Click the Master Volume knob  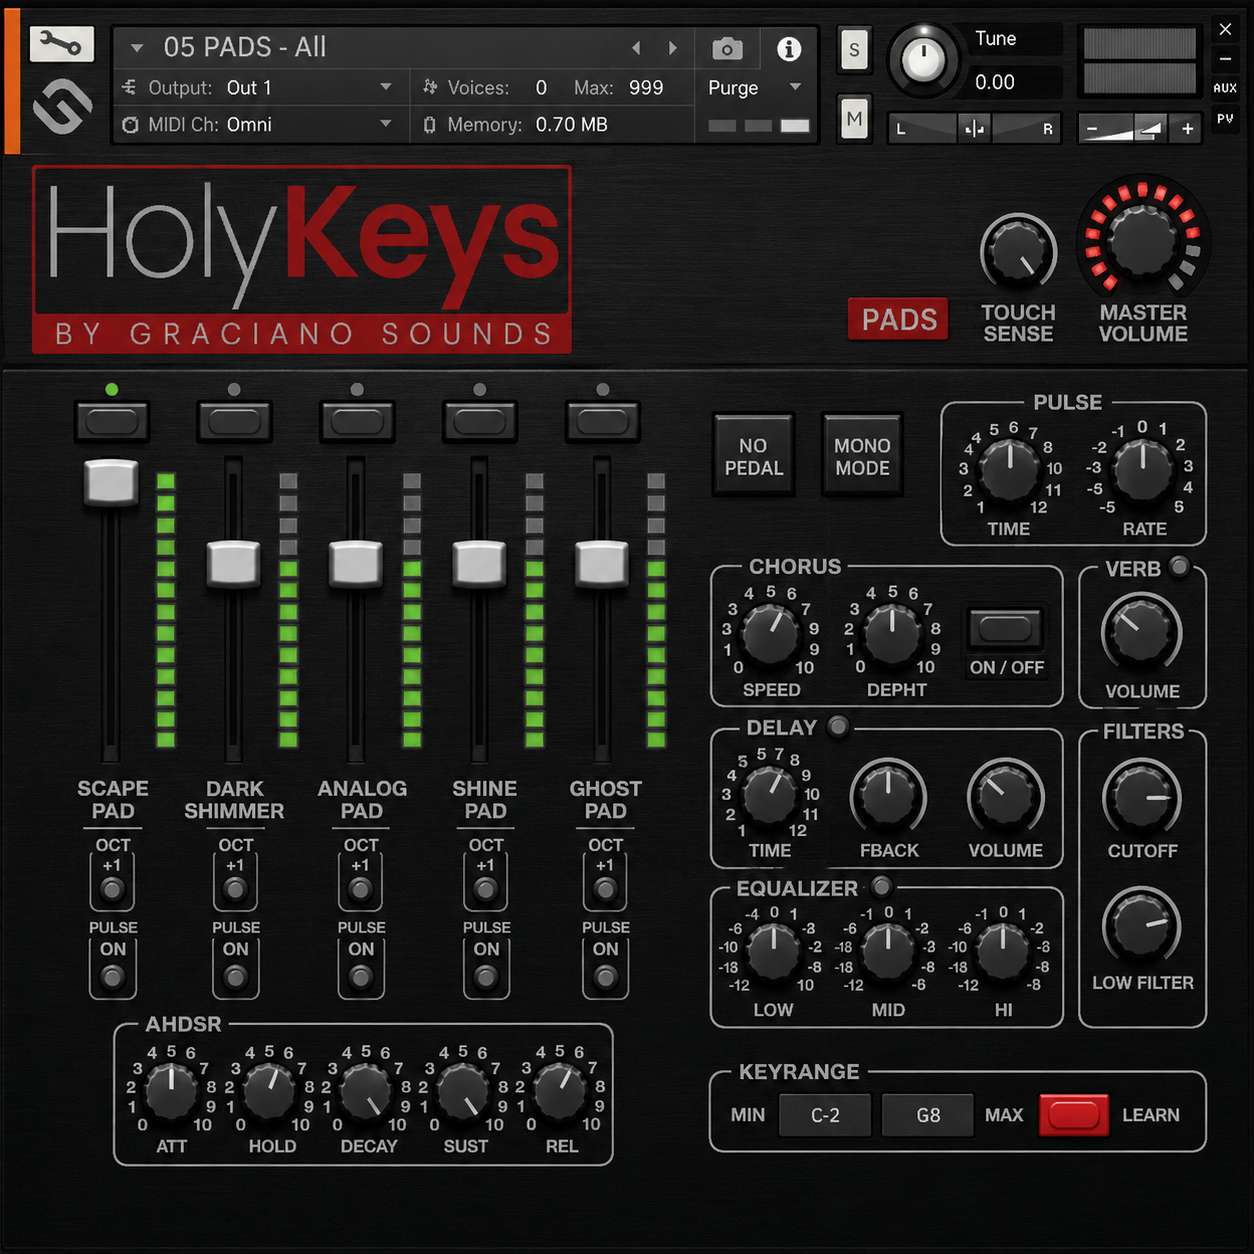1142,242
